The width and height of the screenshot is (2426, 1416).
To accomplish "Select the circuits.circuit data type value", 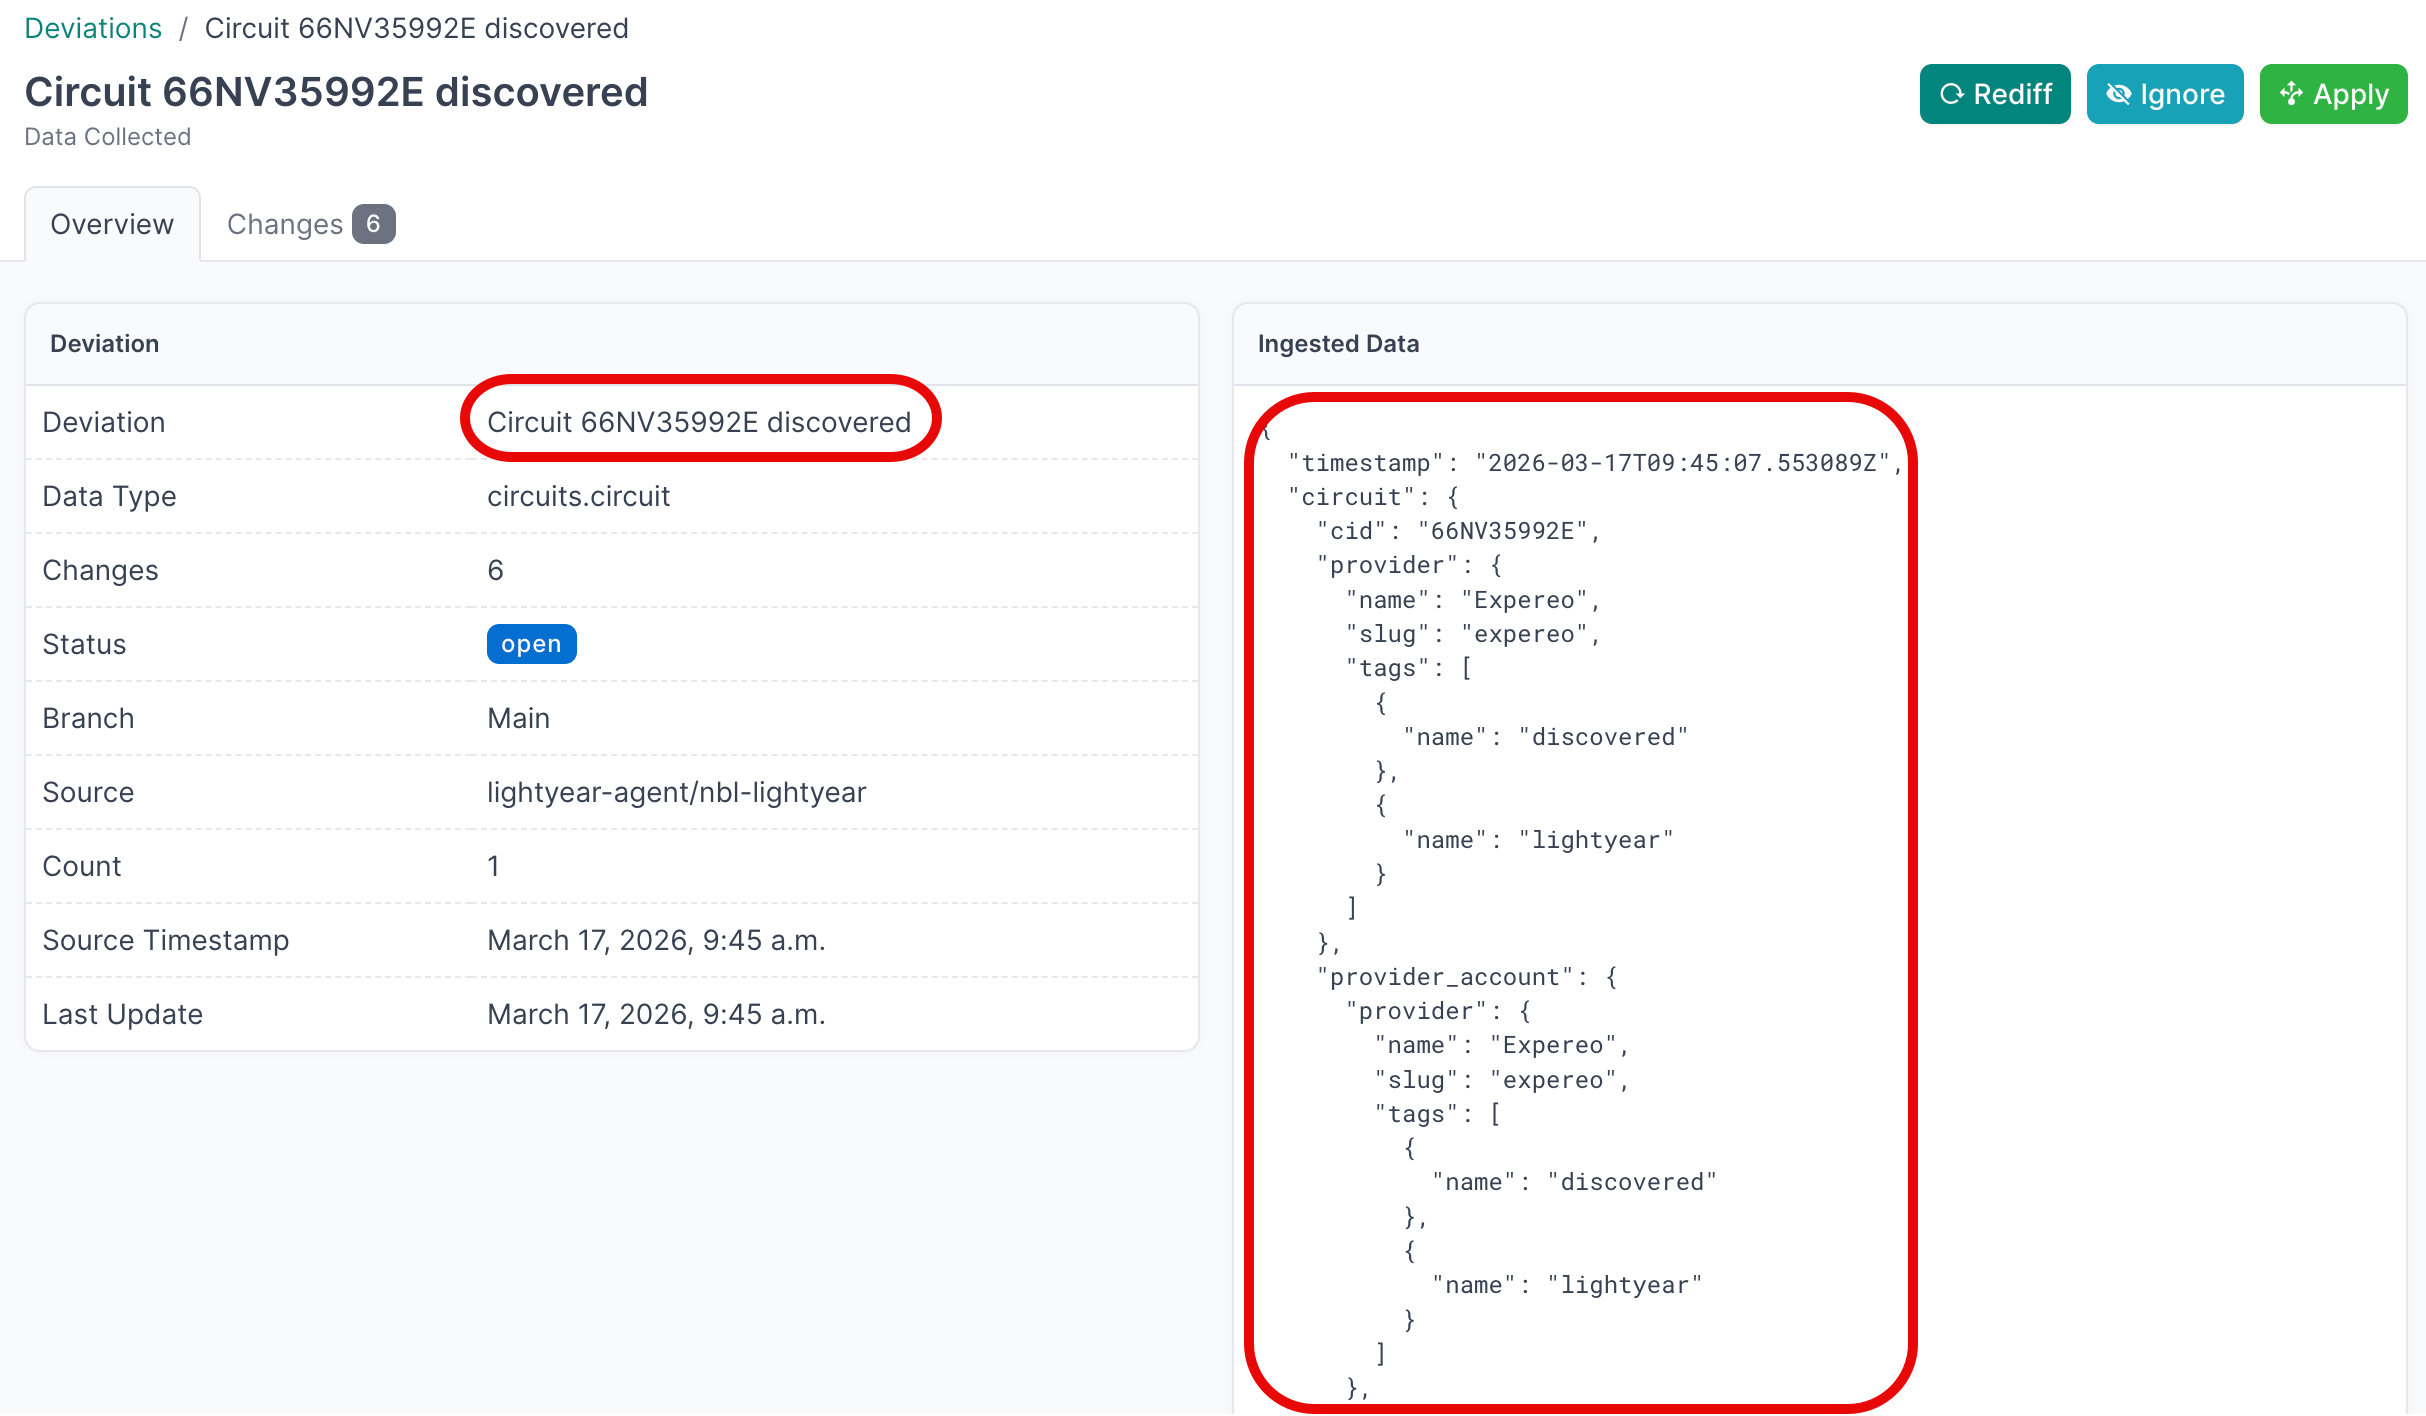I will pos(578,496).
